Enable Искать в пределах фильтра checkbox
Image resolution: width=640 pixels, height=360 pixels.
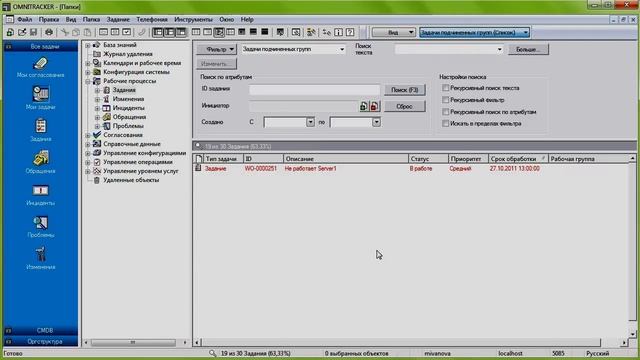pos(446,123)
